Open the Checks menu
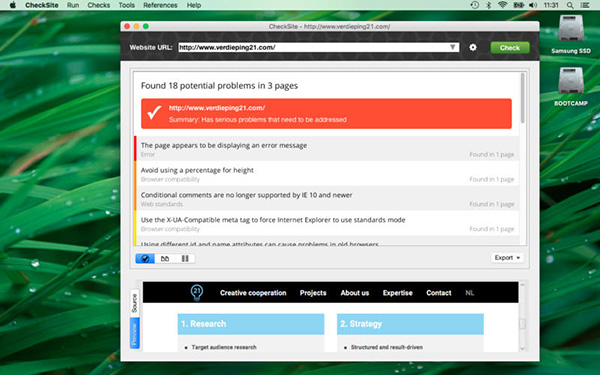600x375 pixels. point(98,5)
